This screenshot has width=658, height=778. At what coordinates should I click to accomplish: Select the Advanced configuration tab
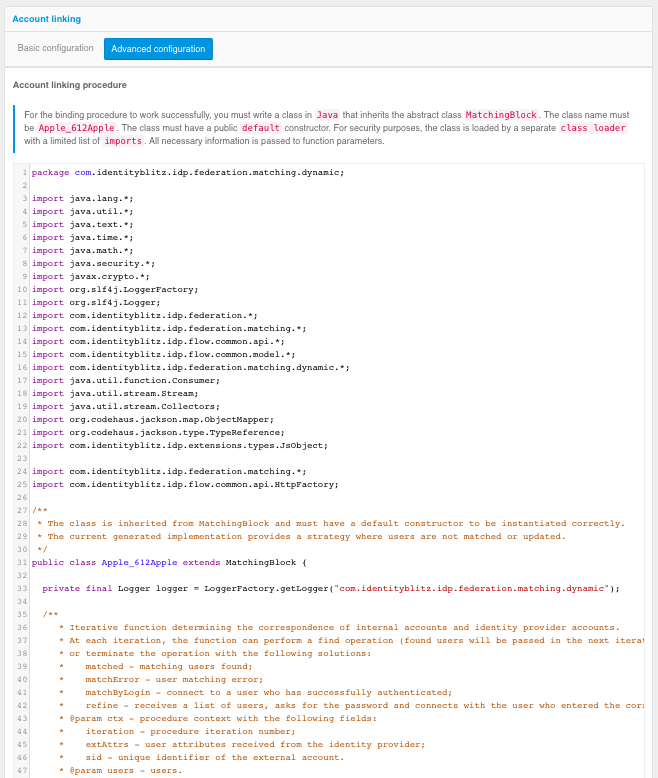point(158,49)
